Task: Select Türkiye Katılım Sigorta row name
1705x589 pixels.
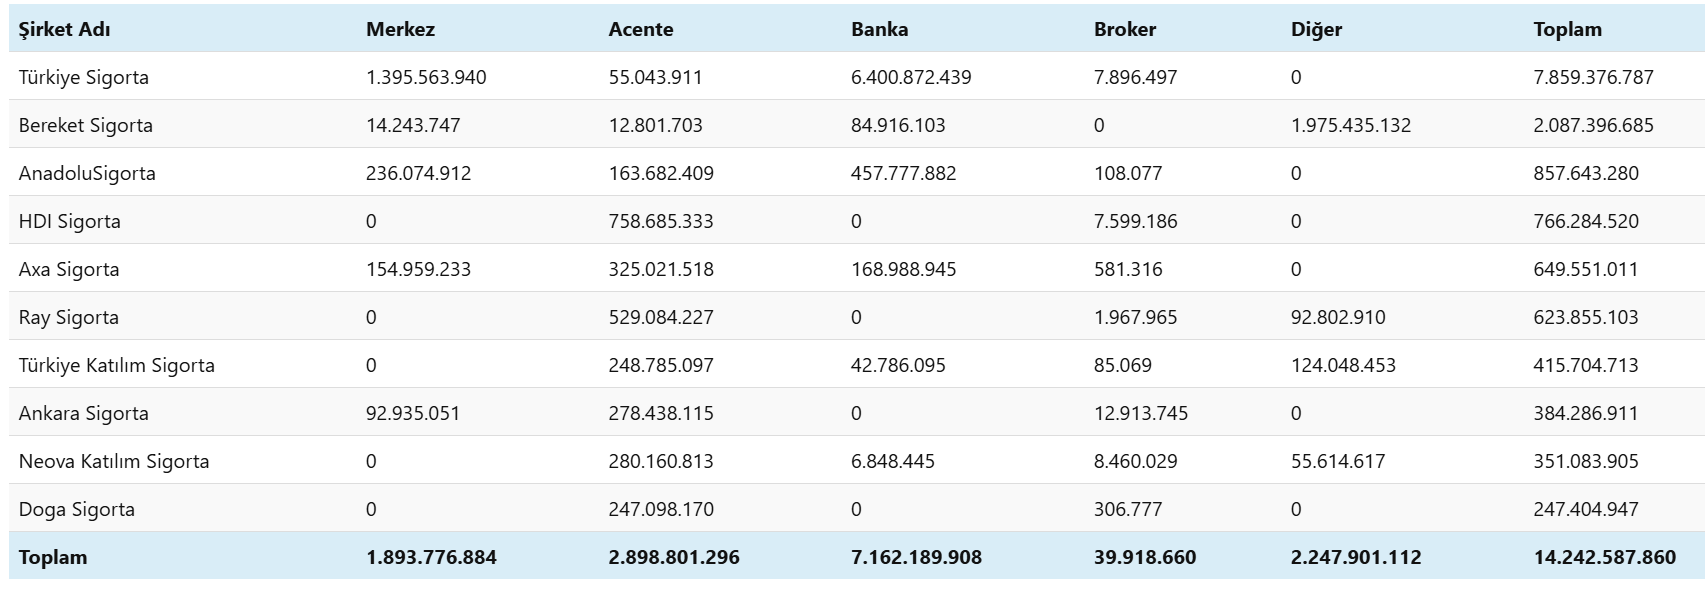Action: (116, 365)
